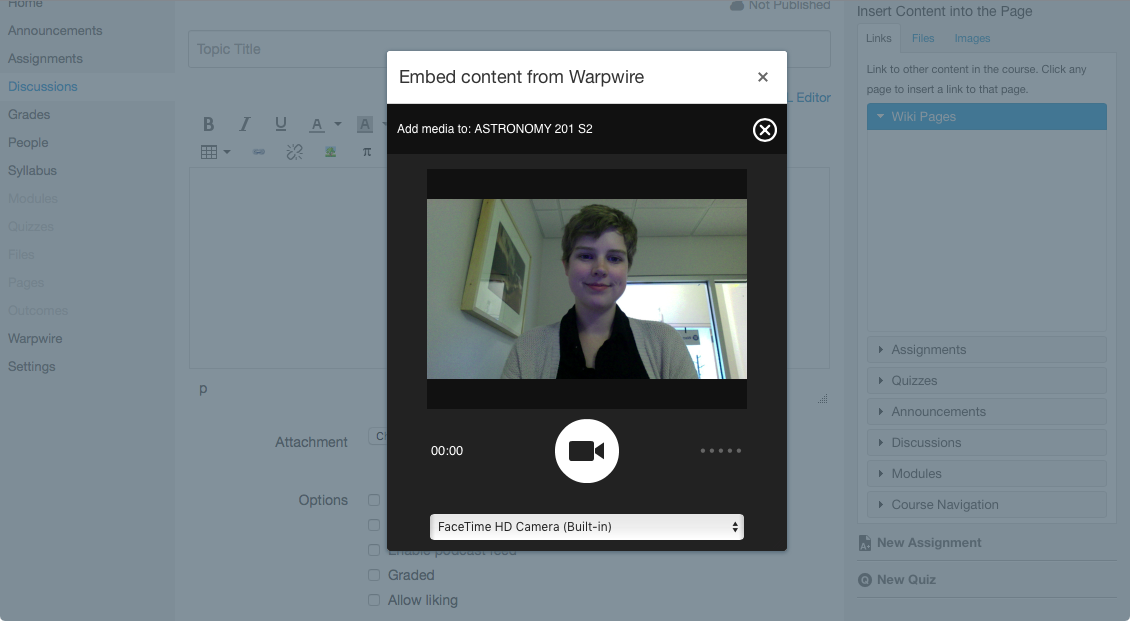
Task: Open Pages in the course sidebar
Action: tap(26, 283)
